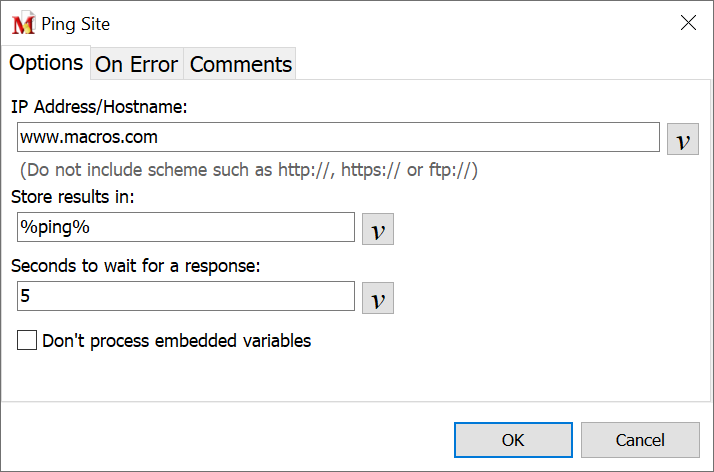Switch to the Options tab
This screenshot has width=714, height=472.
[46, 63]
